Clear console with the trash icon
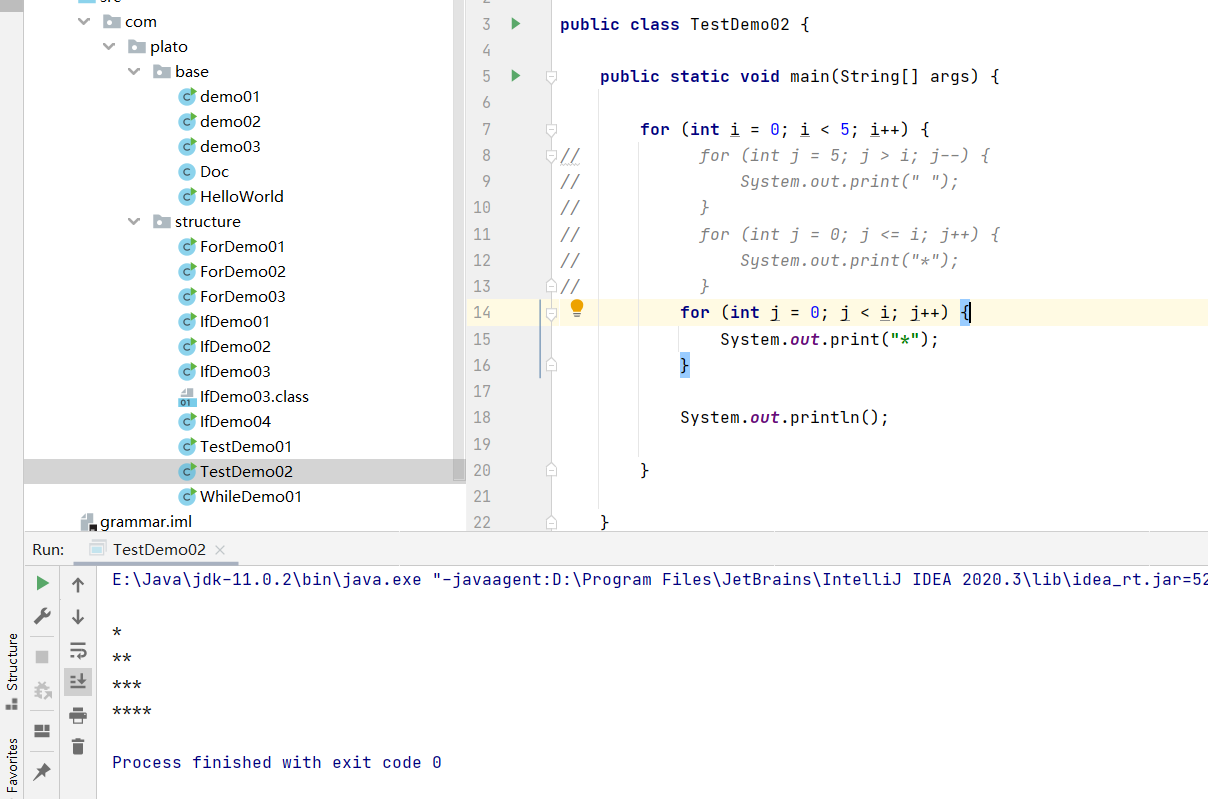This screenshot has height=799, width=1208. pos(78,746)
